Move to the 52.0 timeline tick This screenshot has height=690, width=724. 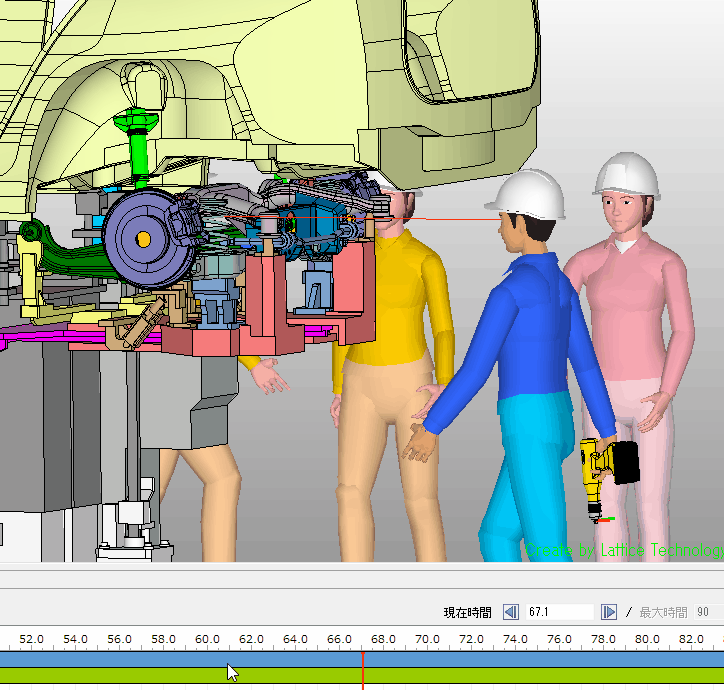pos(31,639)
